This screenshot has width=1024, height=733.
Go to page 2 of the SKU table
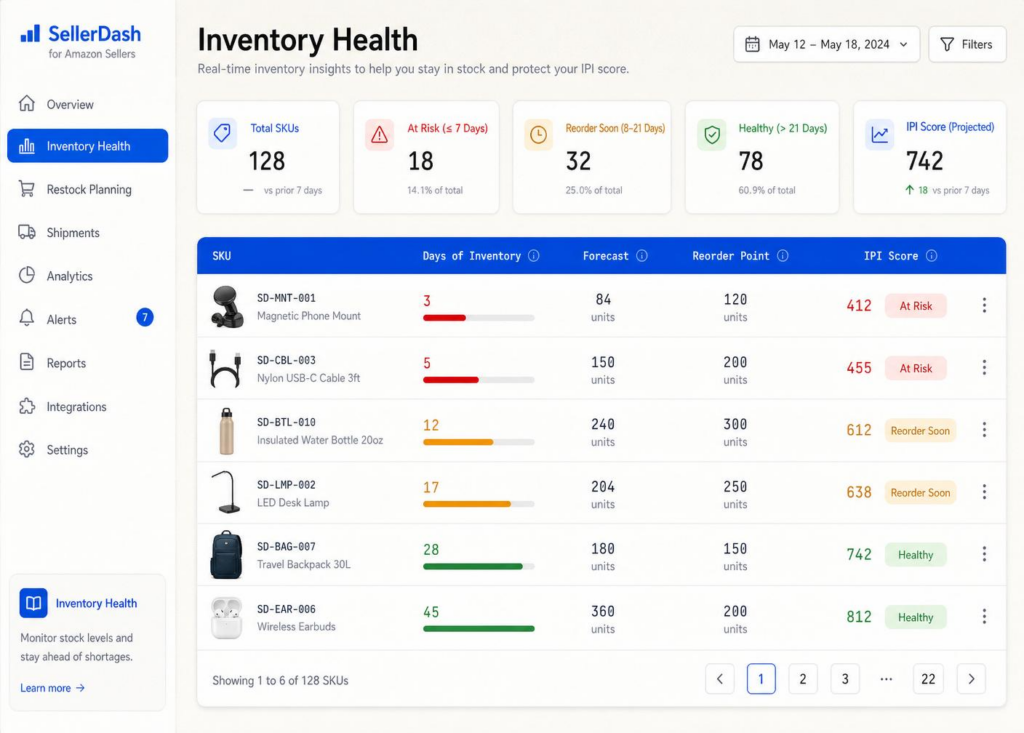[x=803, y=679]
